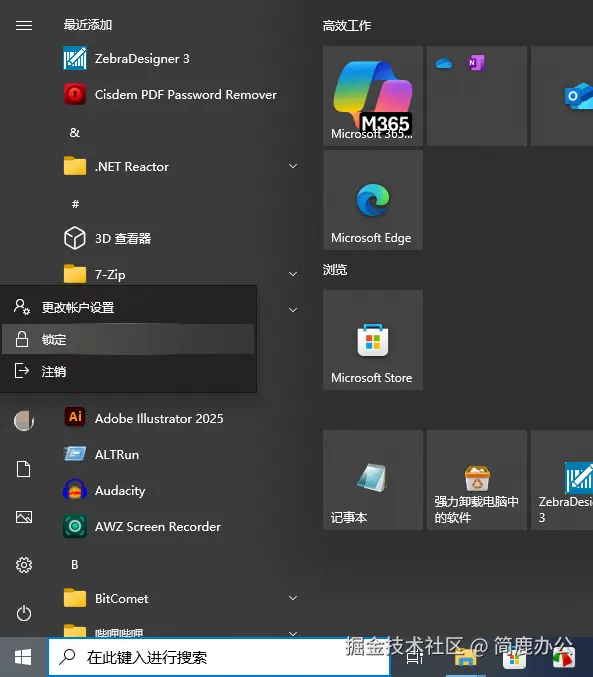Screen dimensions: 593x677
Task: Click the B letter group header
Action: 75,564
